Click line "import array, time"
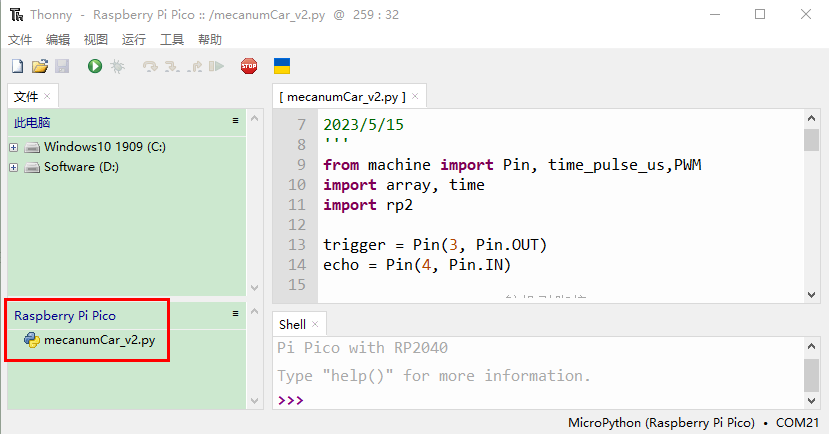829x434 pixels. click(x=404, y=185)
